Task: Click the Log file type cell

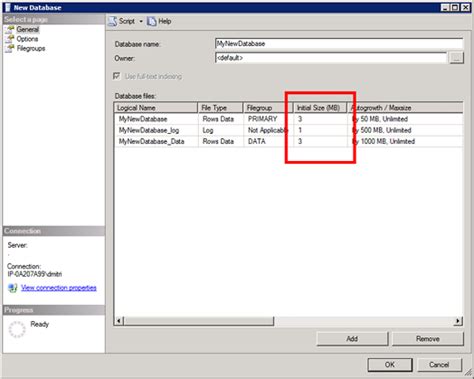Action: coord(220,130)
